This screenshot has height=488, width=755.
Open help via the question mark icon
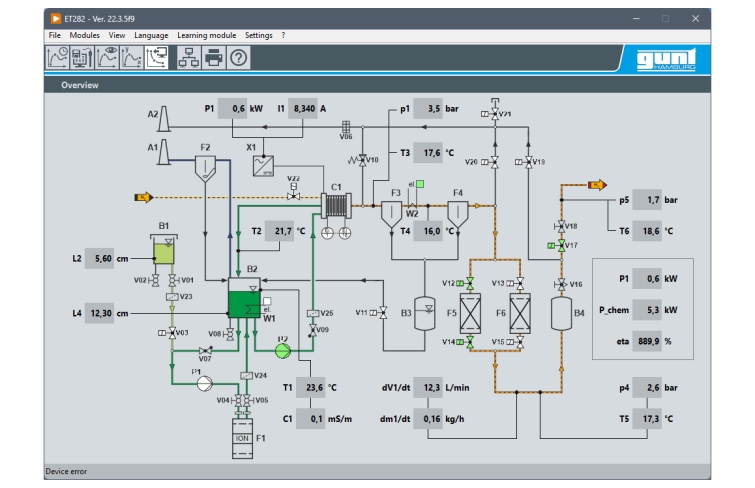tap(239, 58)
